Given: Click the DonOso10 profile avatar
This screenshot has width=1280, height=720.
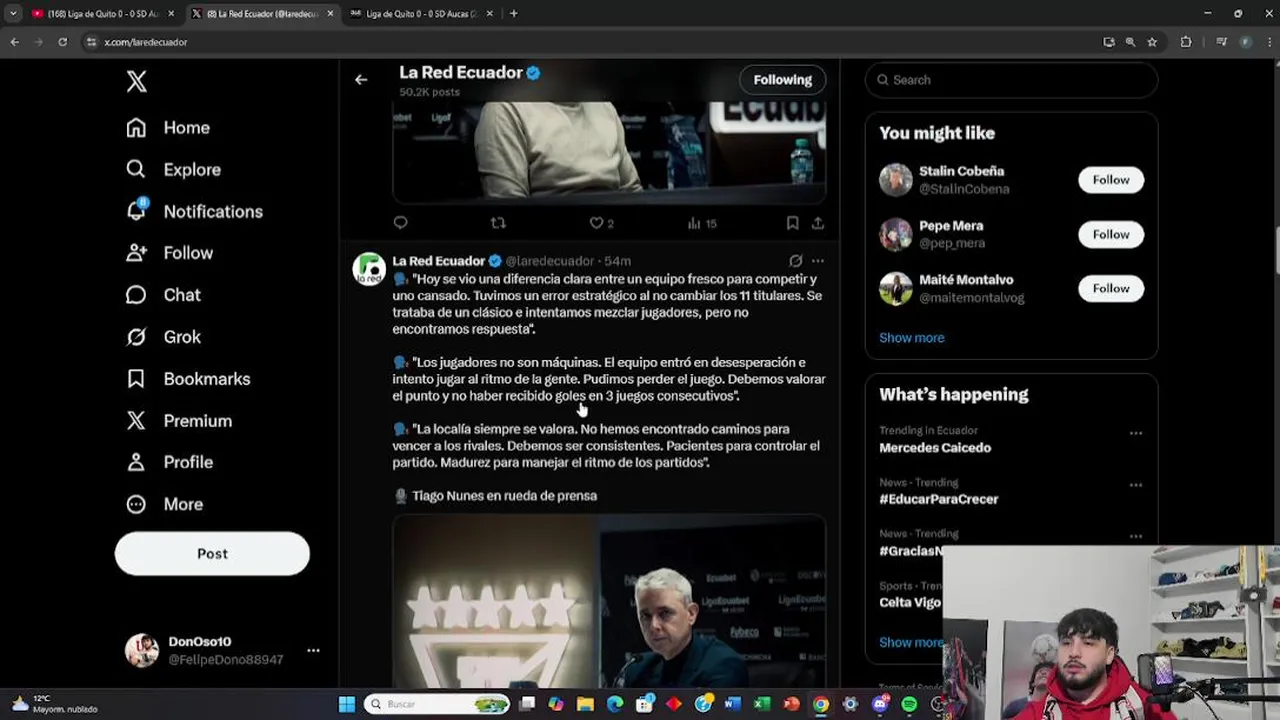Looking at the screenshot, I should coord(142,650).
